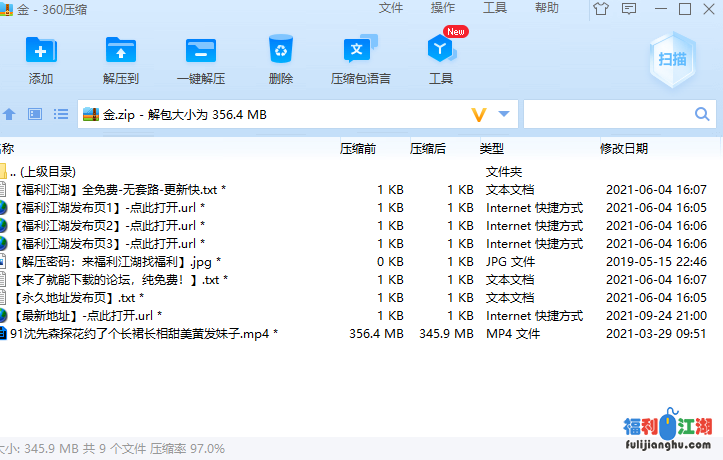The width and height of the screenshot is (723, 460).
Task: Switch to the list view mode
Action: coord(60,115)
